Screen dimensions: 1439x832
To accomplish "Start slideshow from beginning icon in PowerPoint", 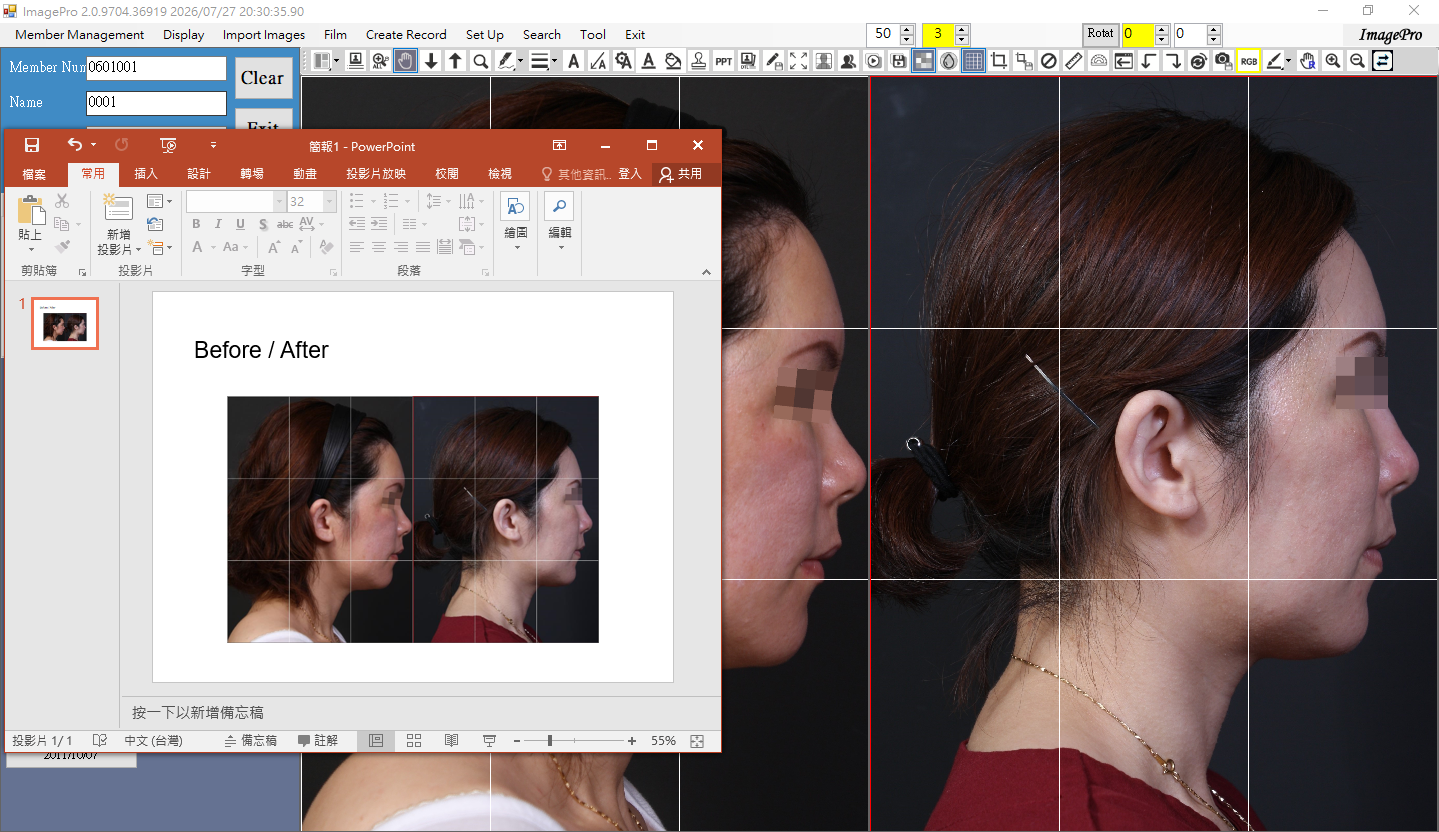I will 168,145.
